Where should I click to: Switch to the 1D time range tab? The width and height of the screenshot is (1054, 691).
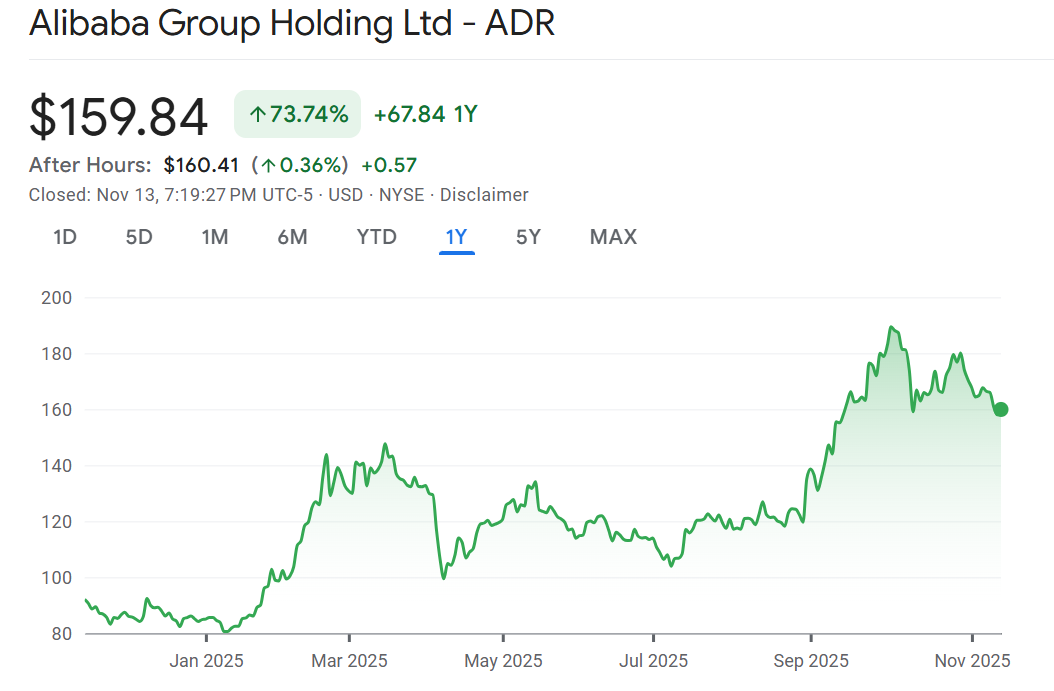65,237
